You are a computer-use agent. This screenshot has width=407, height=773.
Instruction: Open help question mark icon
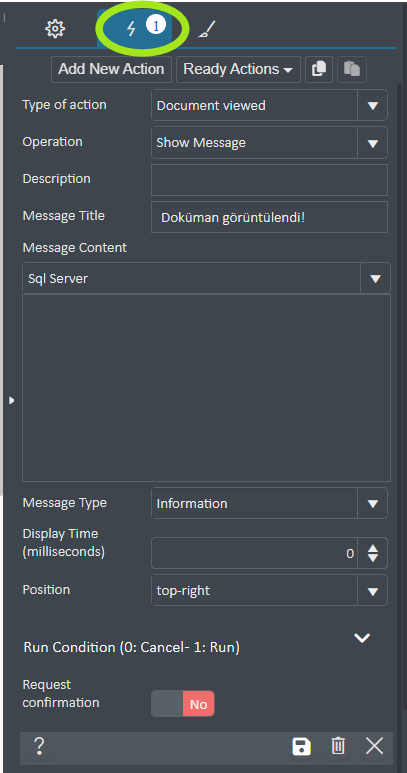39,746
